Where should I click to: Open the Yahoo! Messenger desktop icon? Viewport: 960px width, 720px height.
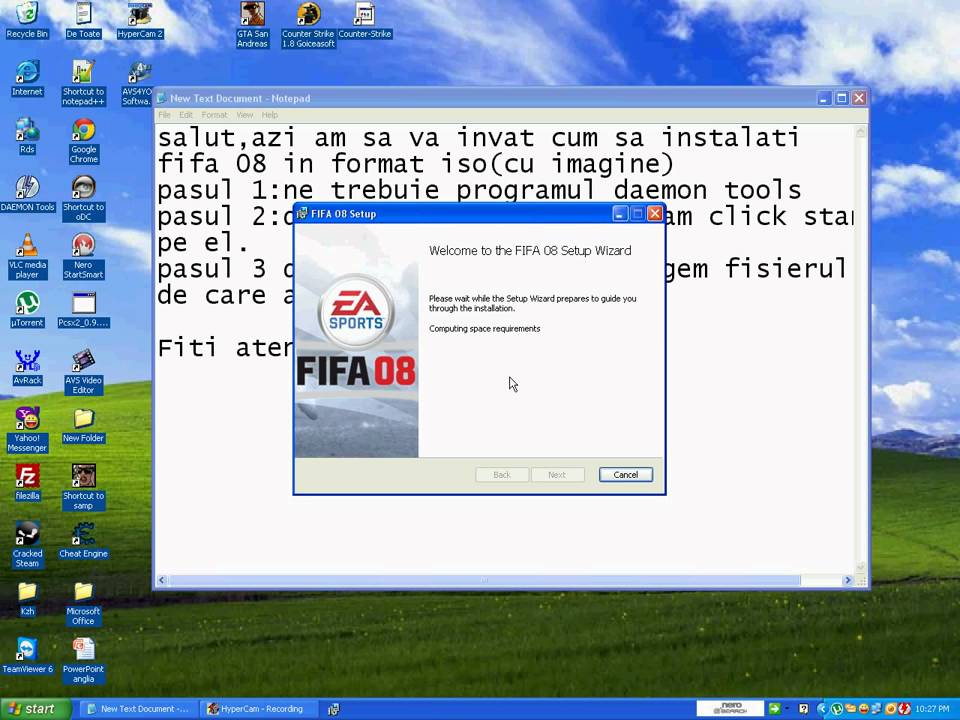pyautogui.click(x=27, y=429)
